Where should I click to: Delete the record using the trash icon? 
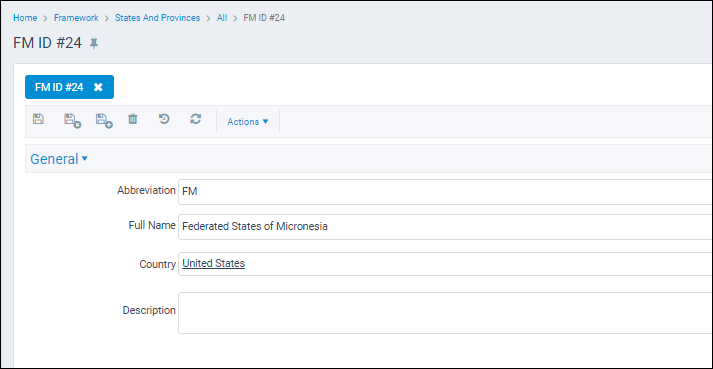click(132, 119)
